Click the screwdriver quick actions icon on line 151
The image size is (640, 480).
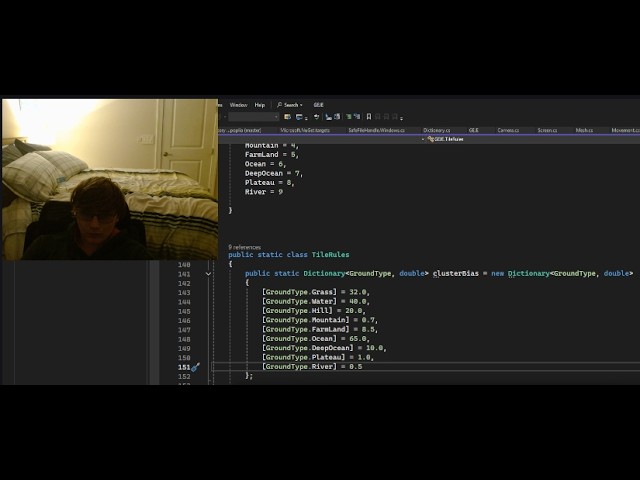click(196, 367)
